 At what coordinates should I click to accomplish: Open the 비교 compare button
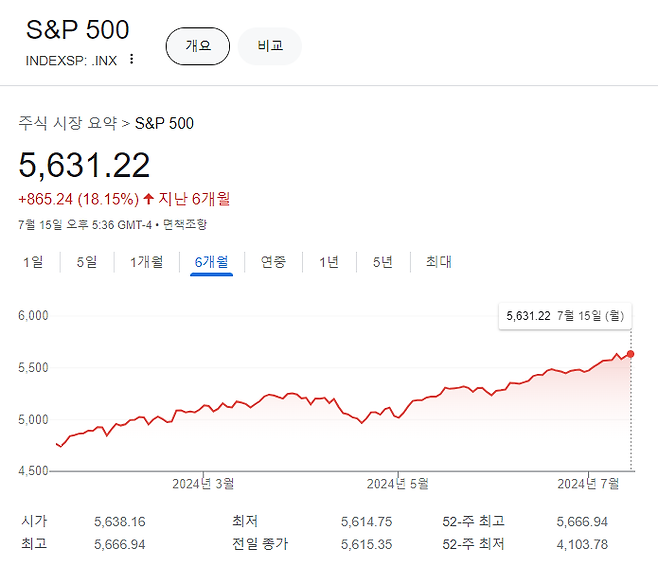(x=270, y=46)
